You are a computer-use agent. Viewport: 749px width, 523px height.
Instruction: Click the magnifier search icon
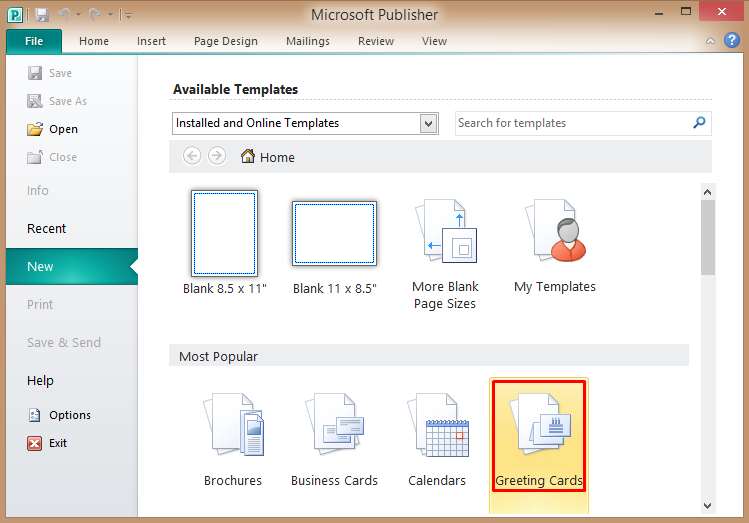tap(699, 123)
